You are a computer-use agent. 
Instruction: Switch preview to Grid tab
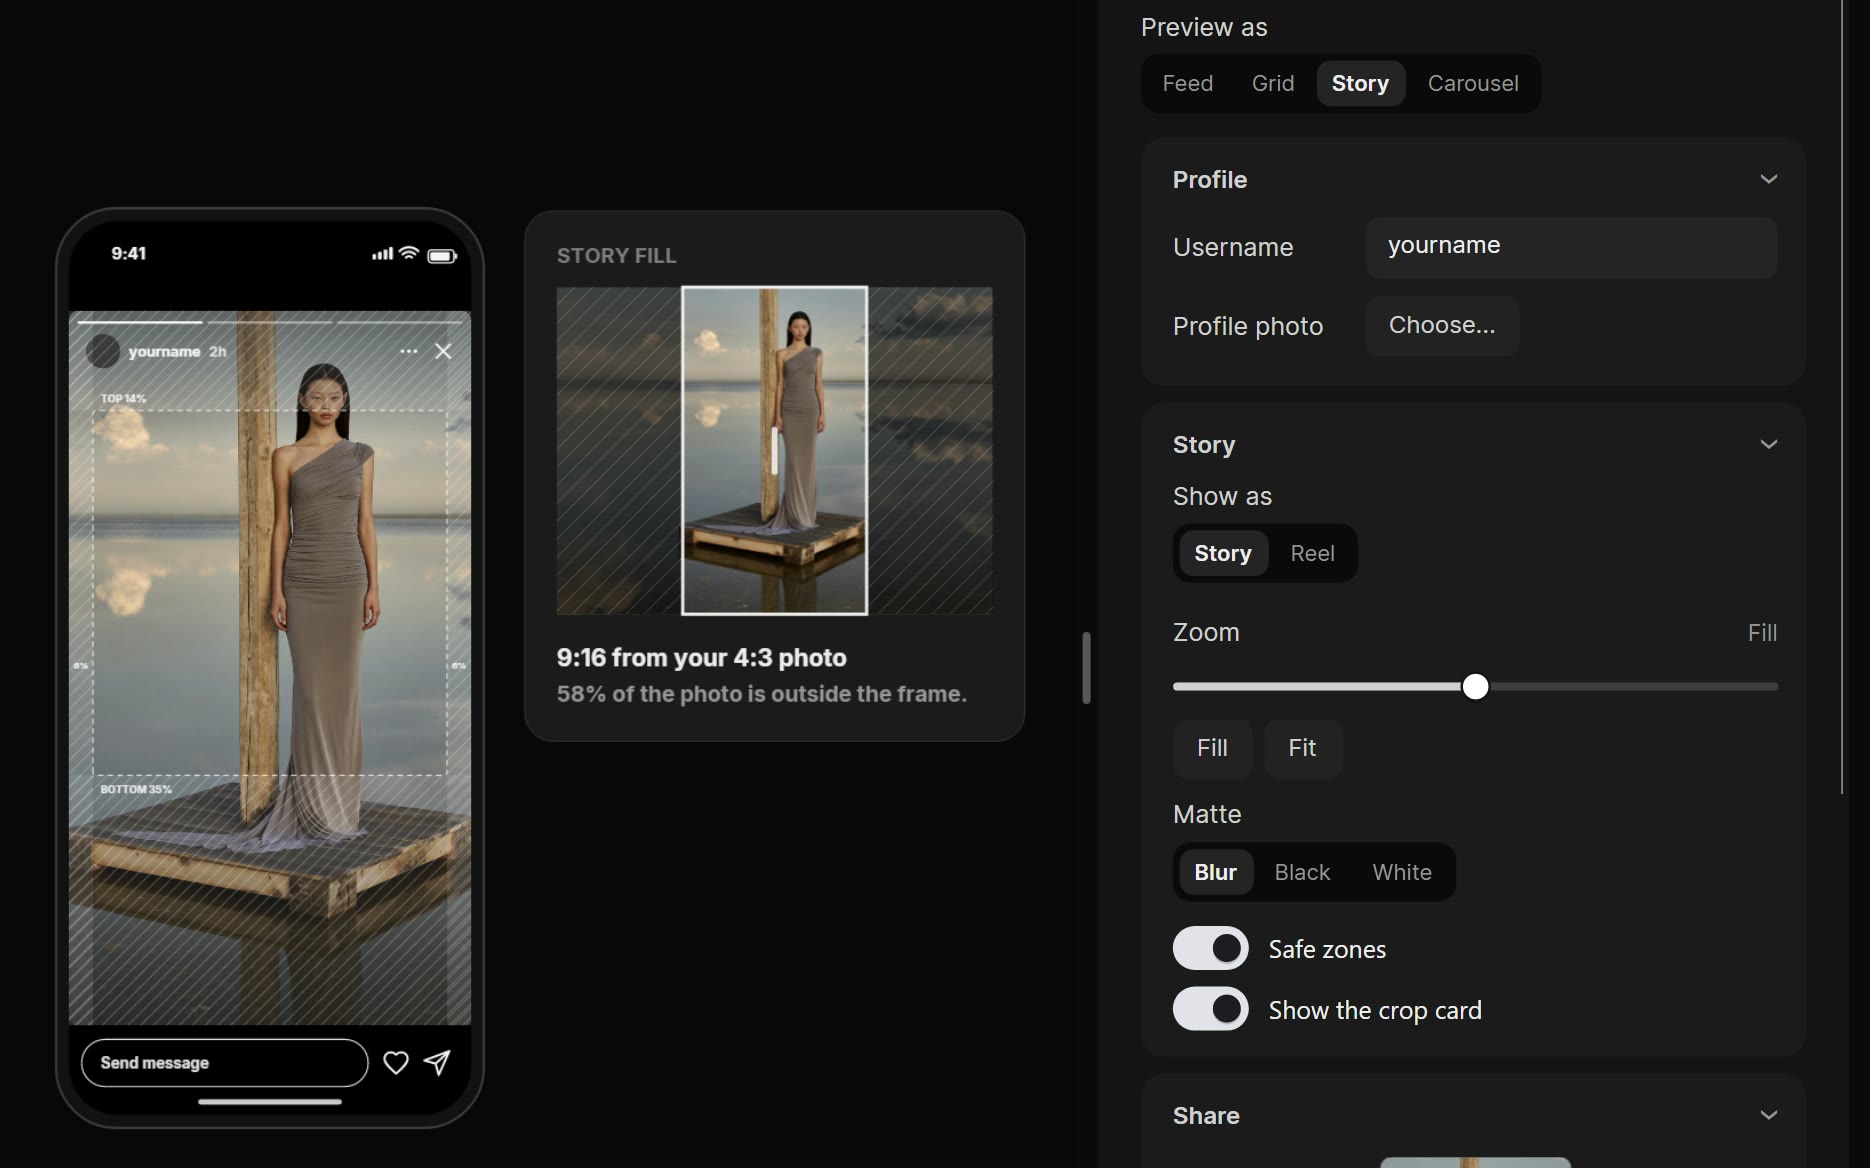coord(1273,83)
